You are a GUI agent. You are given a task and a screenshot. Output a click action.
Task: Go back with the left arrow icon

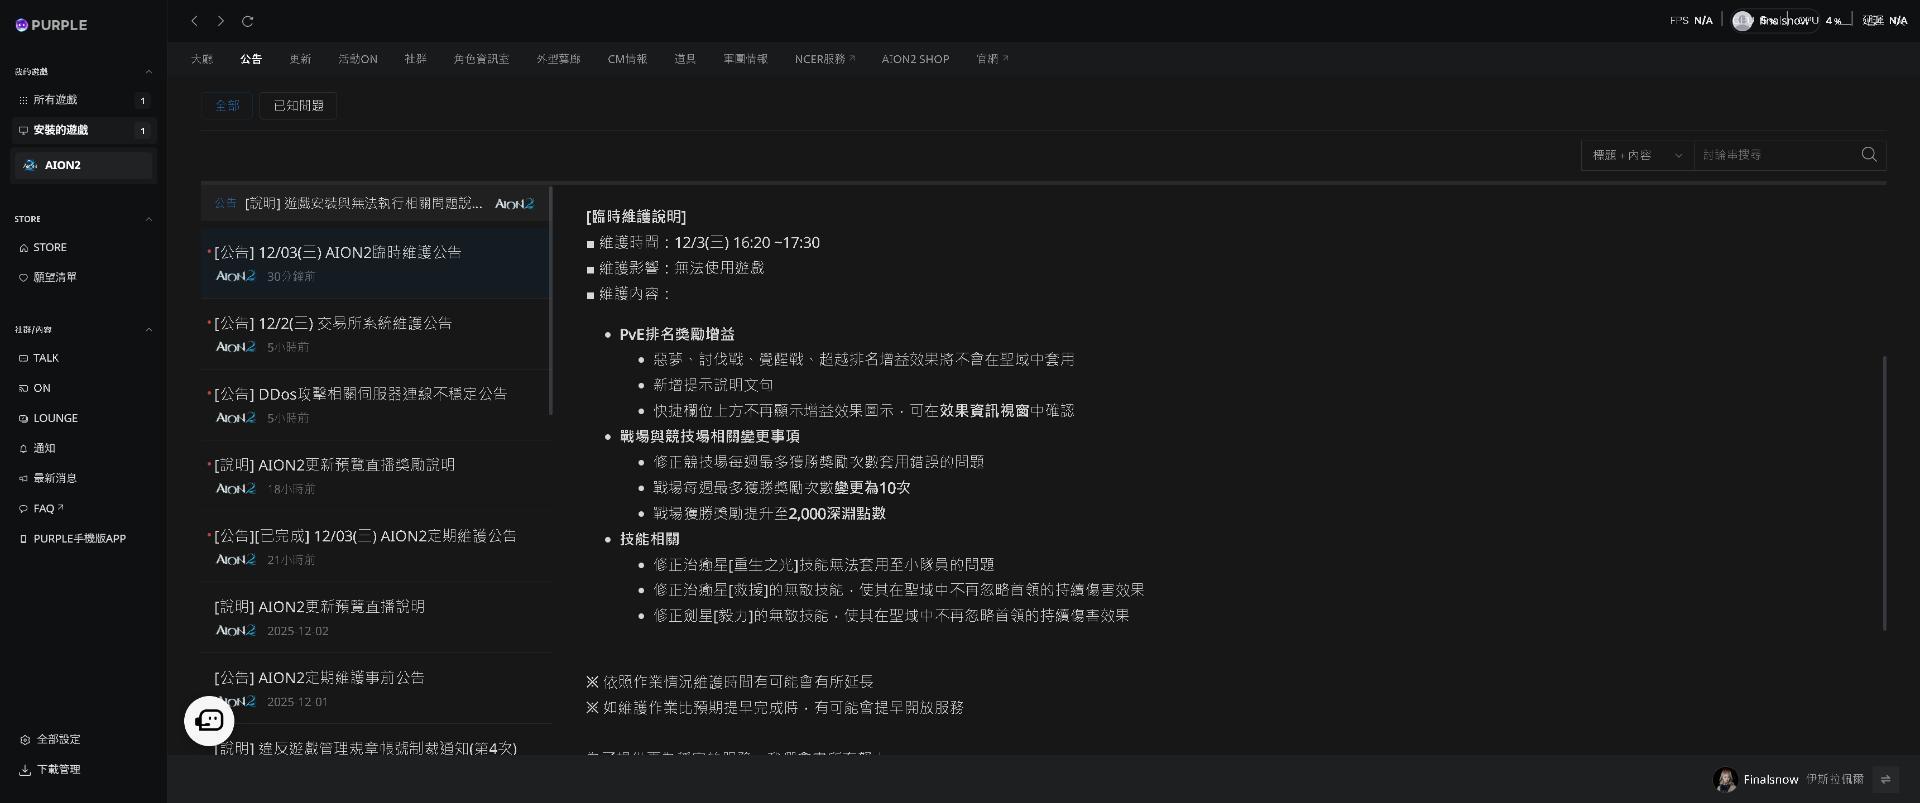[x=194, y=21]
